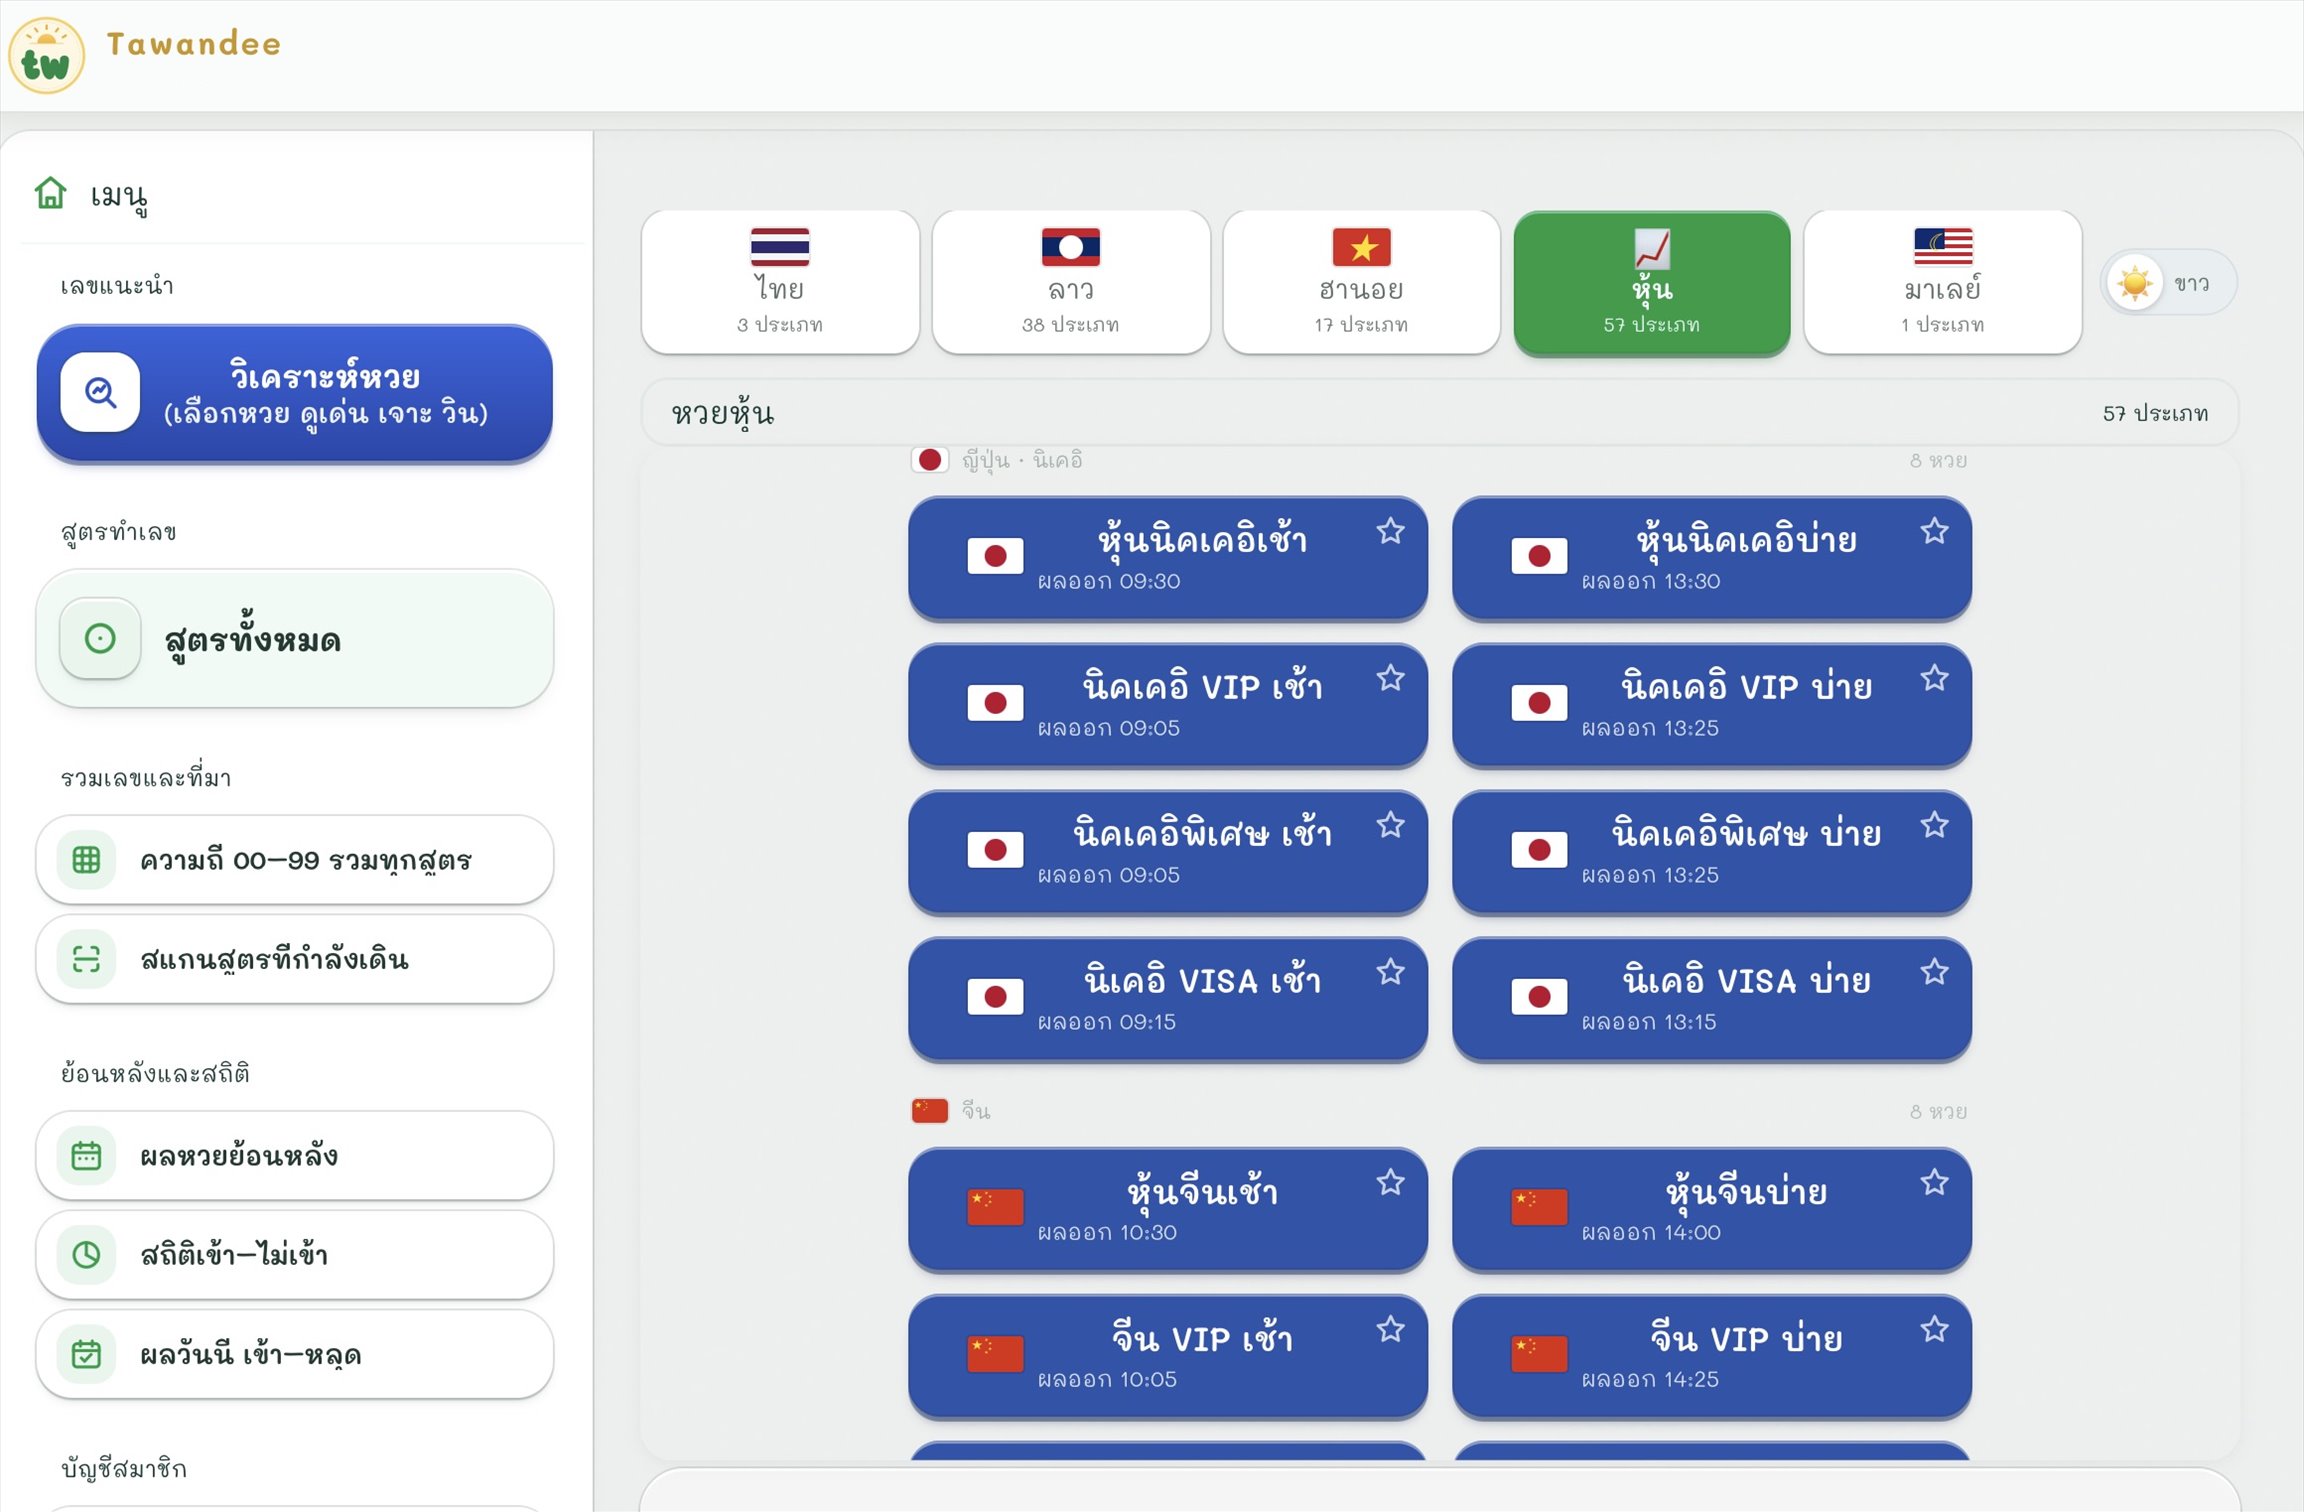This screenshot has width=2304, height=1512.
Task: Click the Tawandee tw logo
Action: click(x=46, y=56)
